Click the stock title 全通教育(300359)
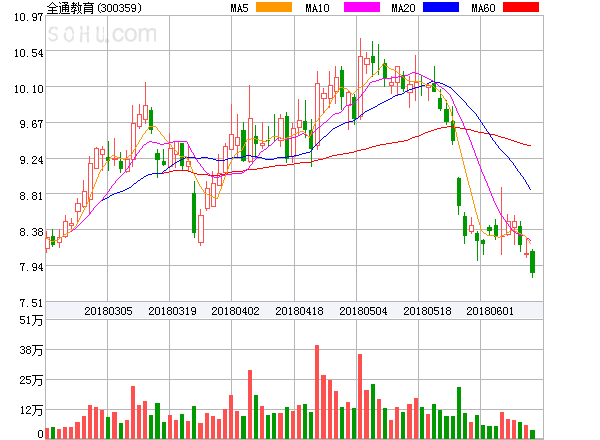This screenshot has height=440, width=600. pyautogui.click(x=94, y=8)
